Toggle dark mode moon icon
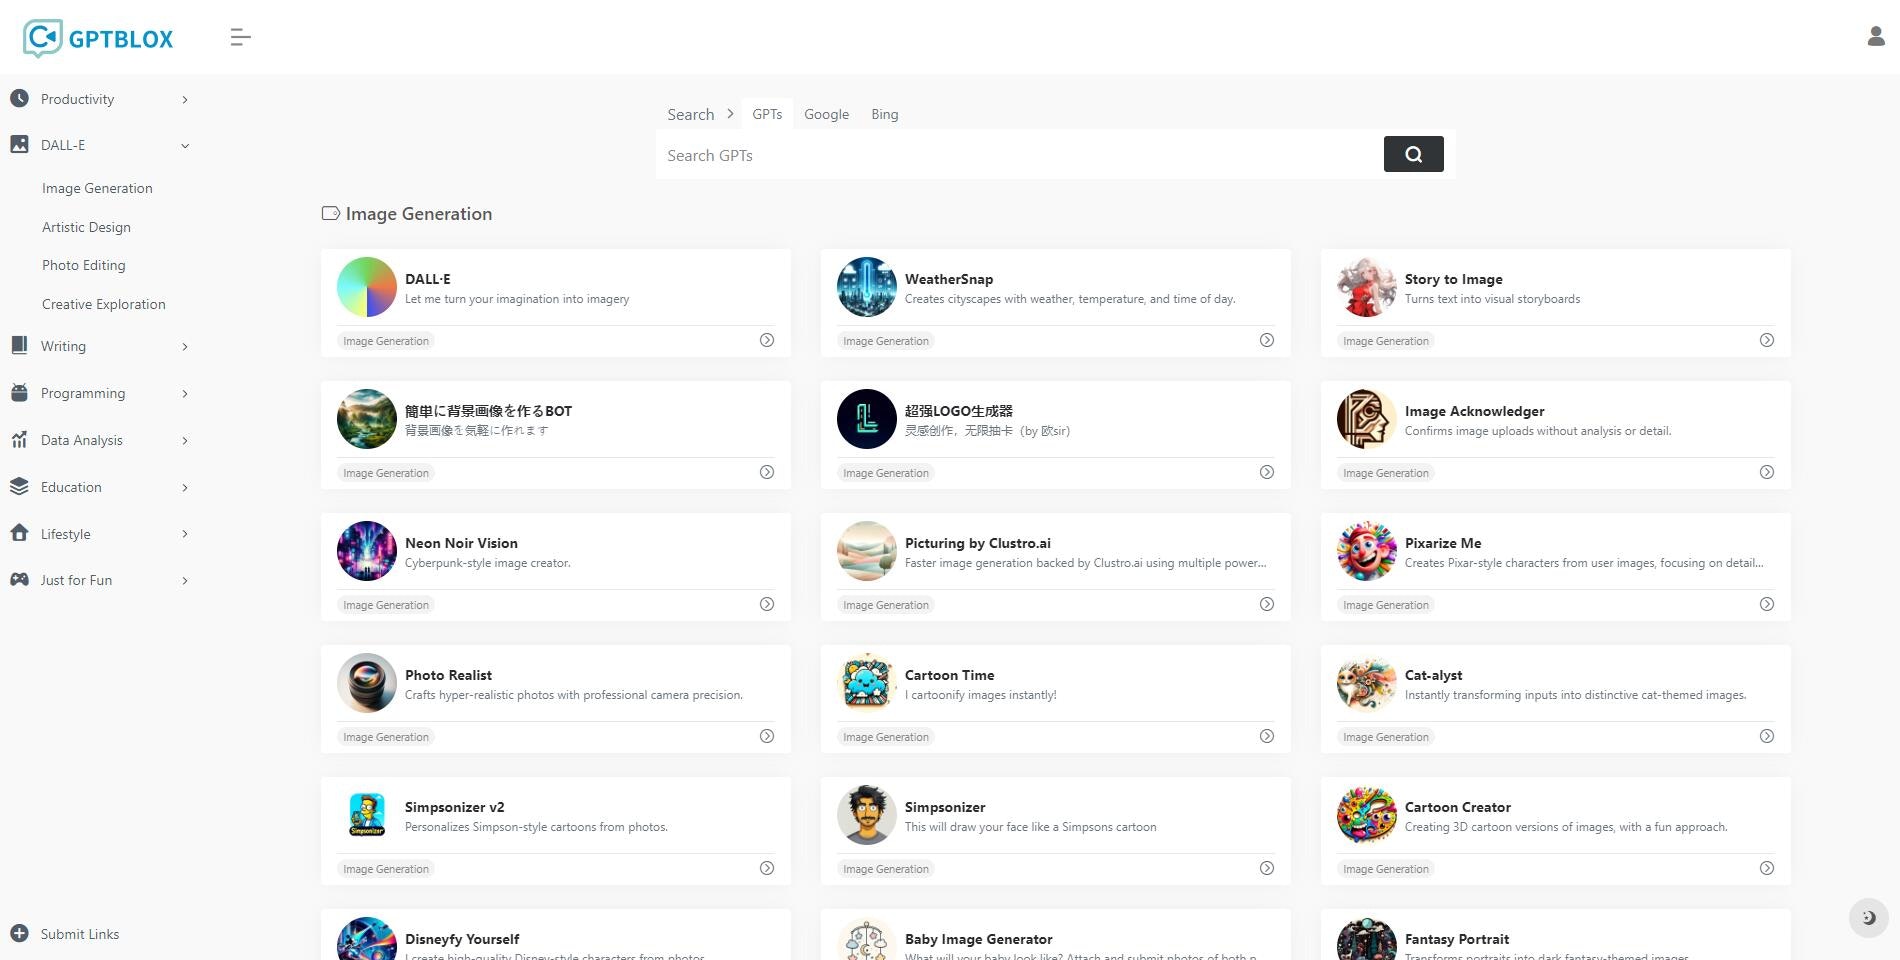Viewport: 1900px width, 960px height. pos(1868,918)
